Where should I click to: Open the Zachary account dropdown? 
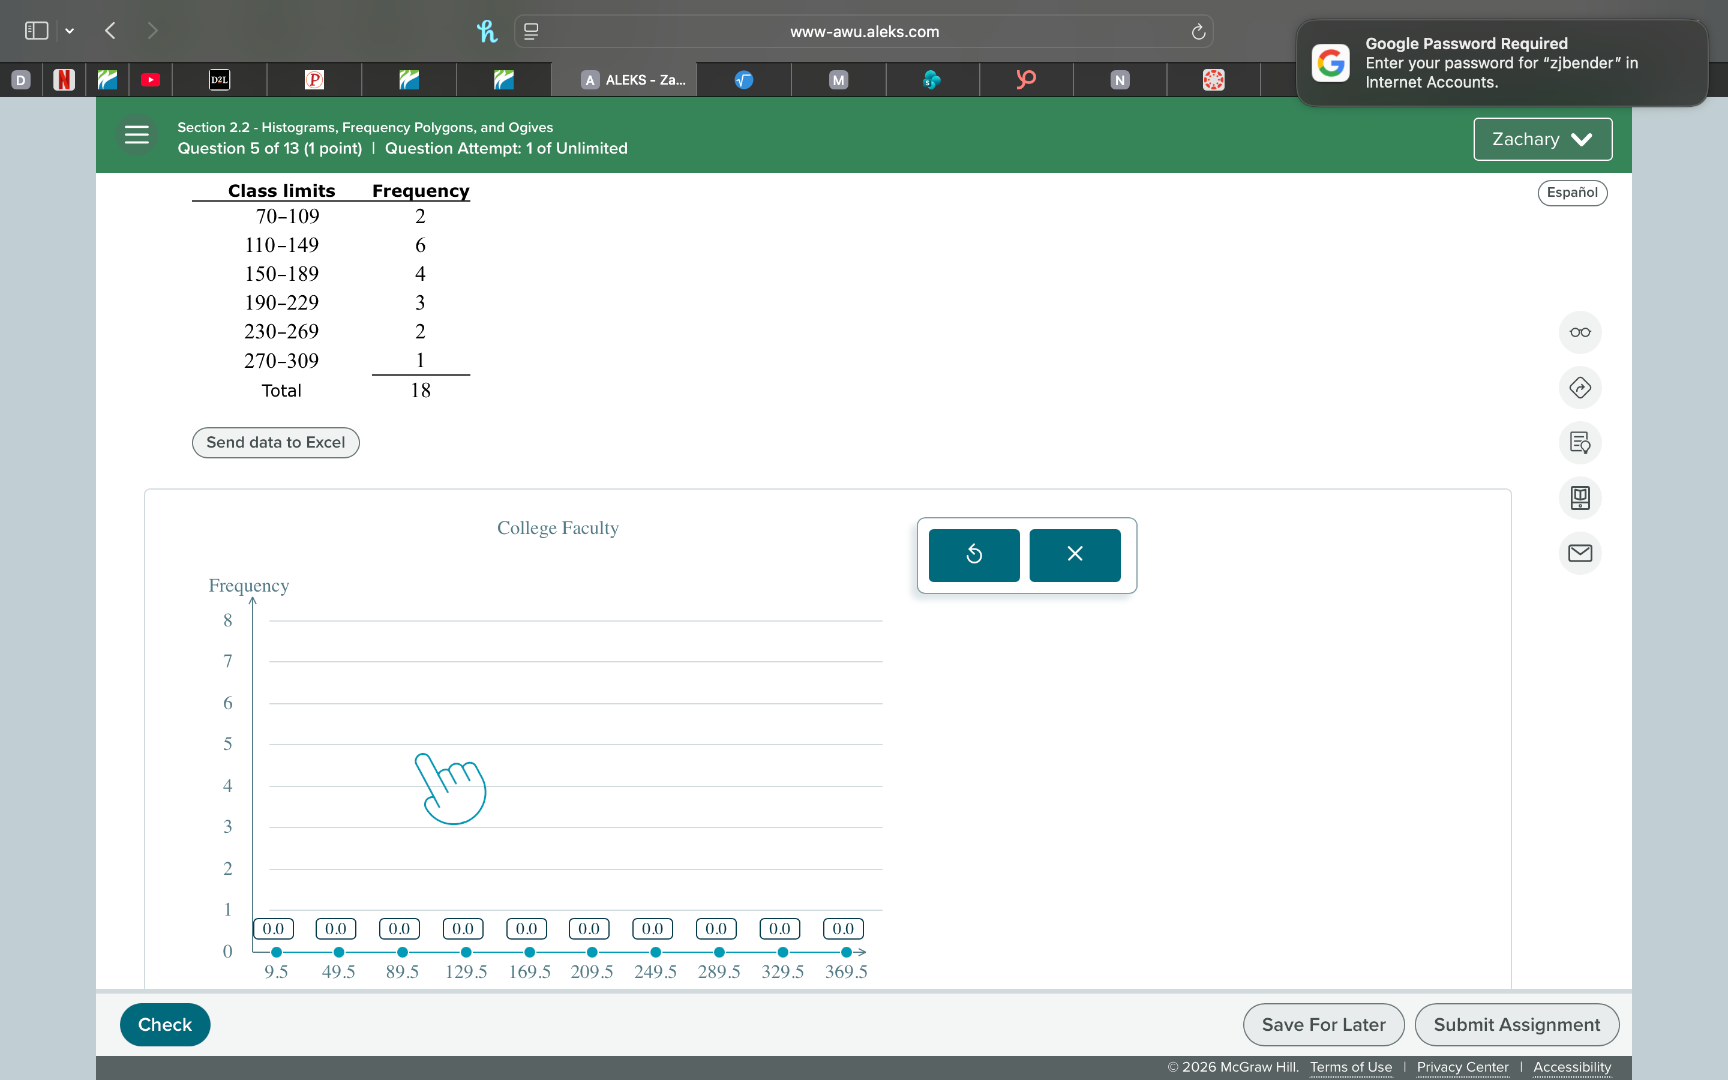1542,139
